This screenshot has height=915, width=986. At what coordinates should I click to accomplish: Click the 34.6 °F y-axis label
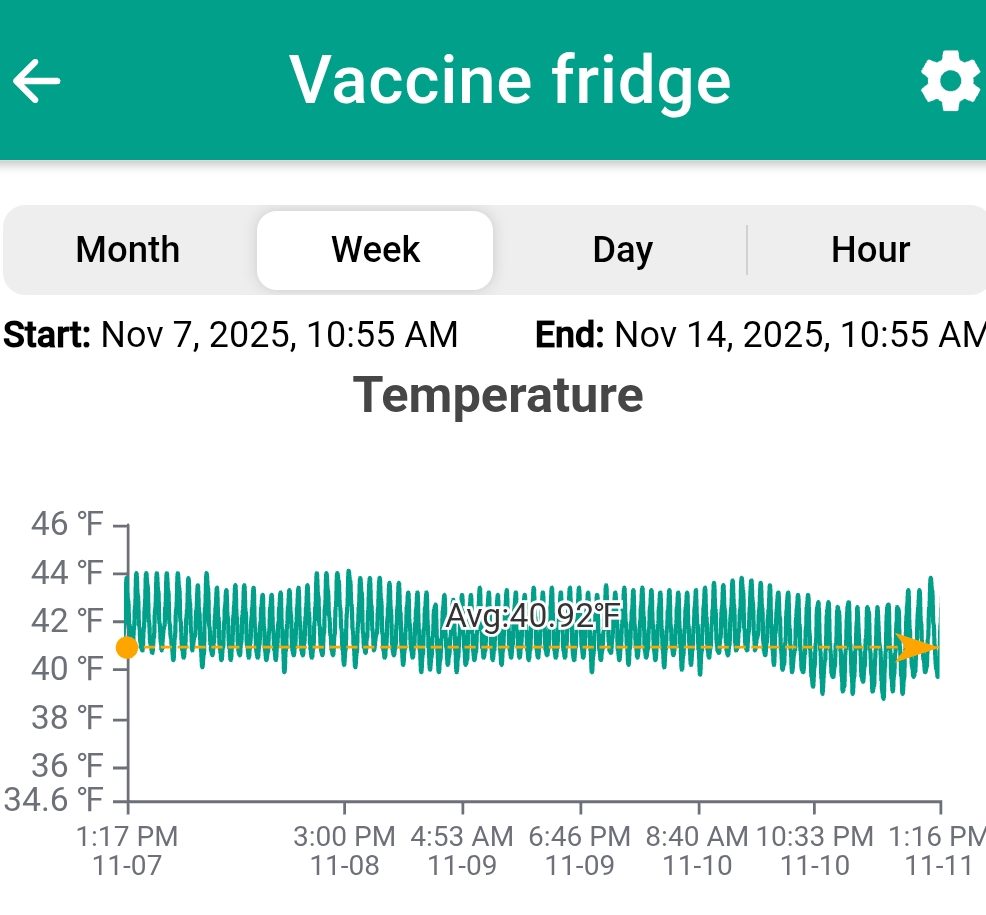(55, 800)
